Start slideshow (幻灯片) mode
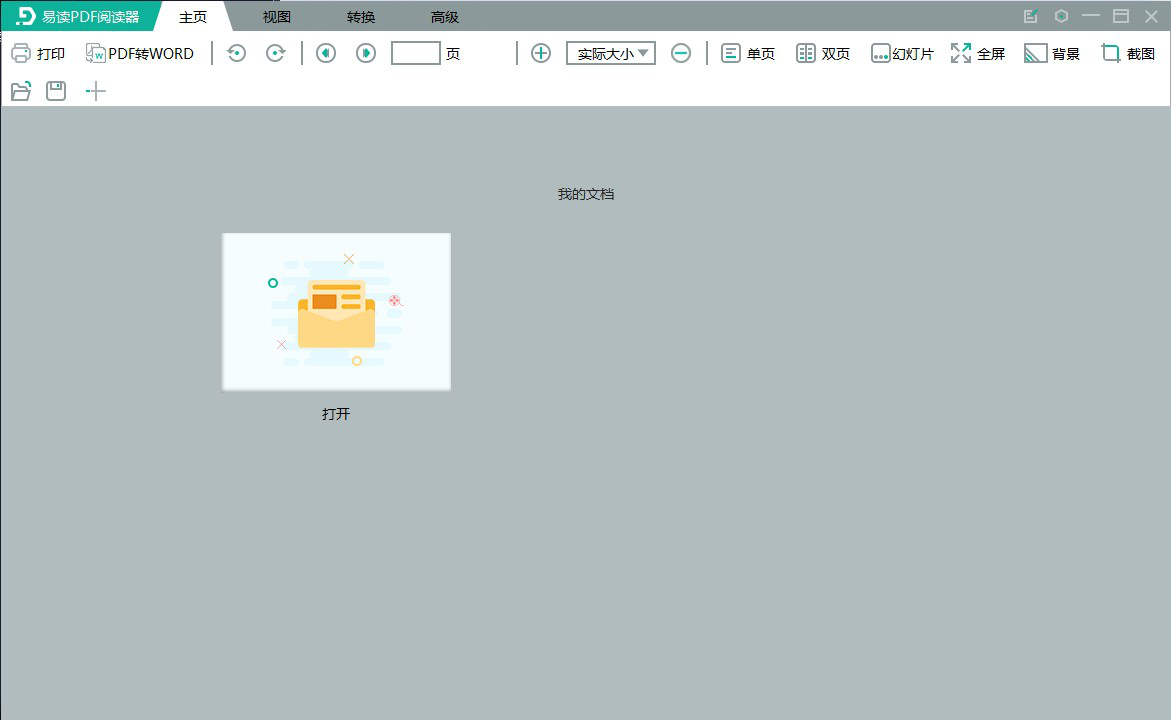This screenshot has width=1171, height=720. tap(901, 53)
